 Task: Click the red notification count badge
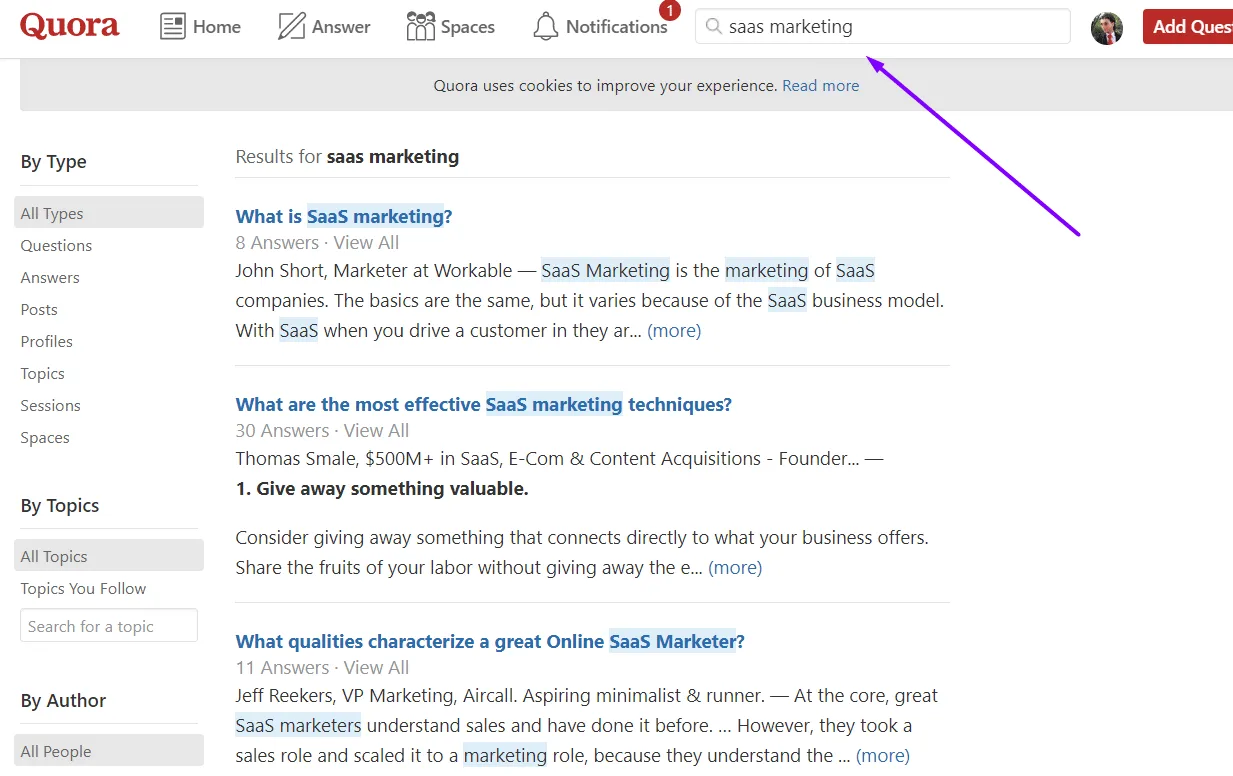(670, 11)
